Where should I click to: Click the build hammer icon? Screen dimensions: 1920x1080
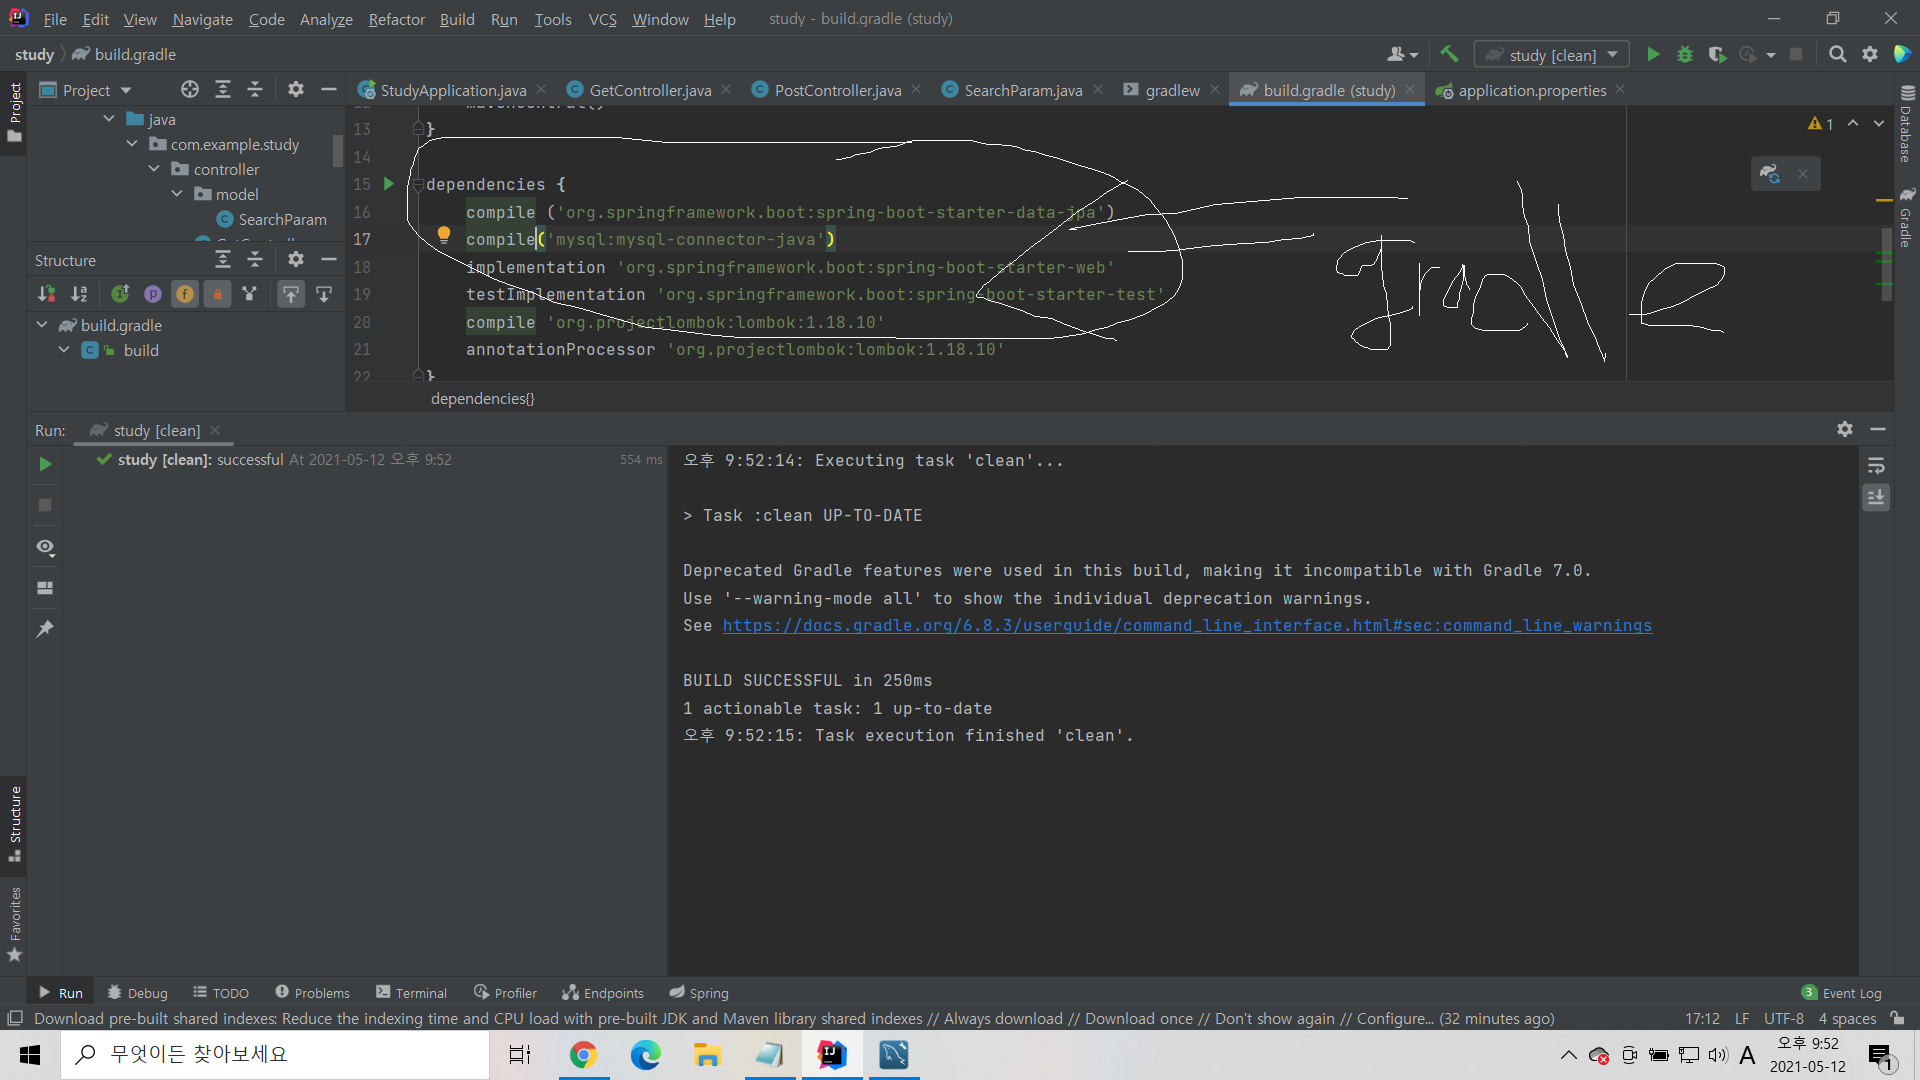(x=1449, y=54)
